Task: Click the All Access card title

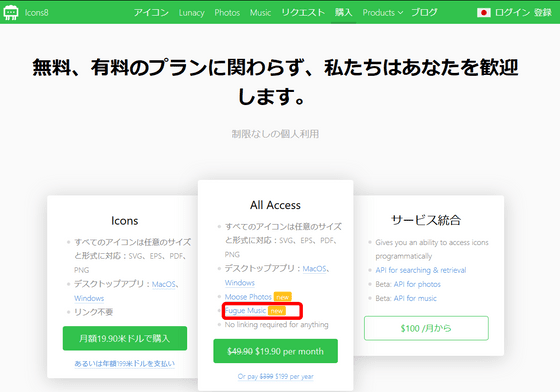Action: [275, 205]
